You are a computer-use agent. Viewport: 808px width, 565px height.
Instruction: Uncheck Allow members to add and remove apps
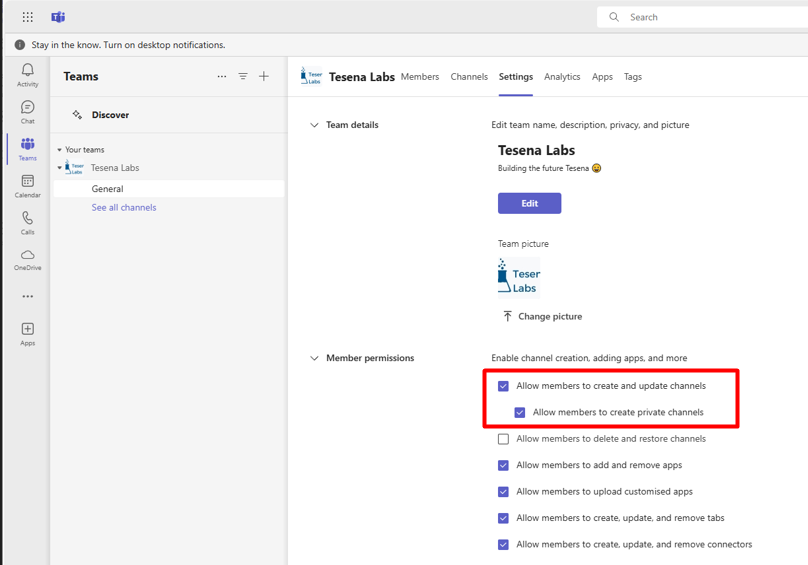503,465
